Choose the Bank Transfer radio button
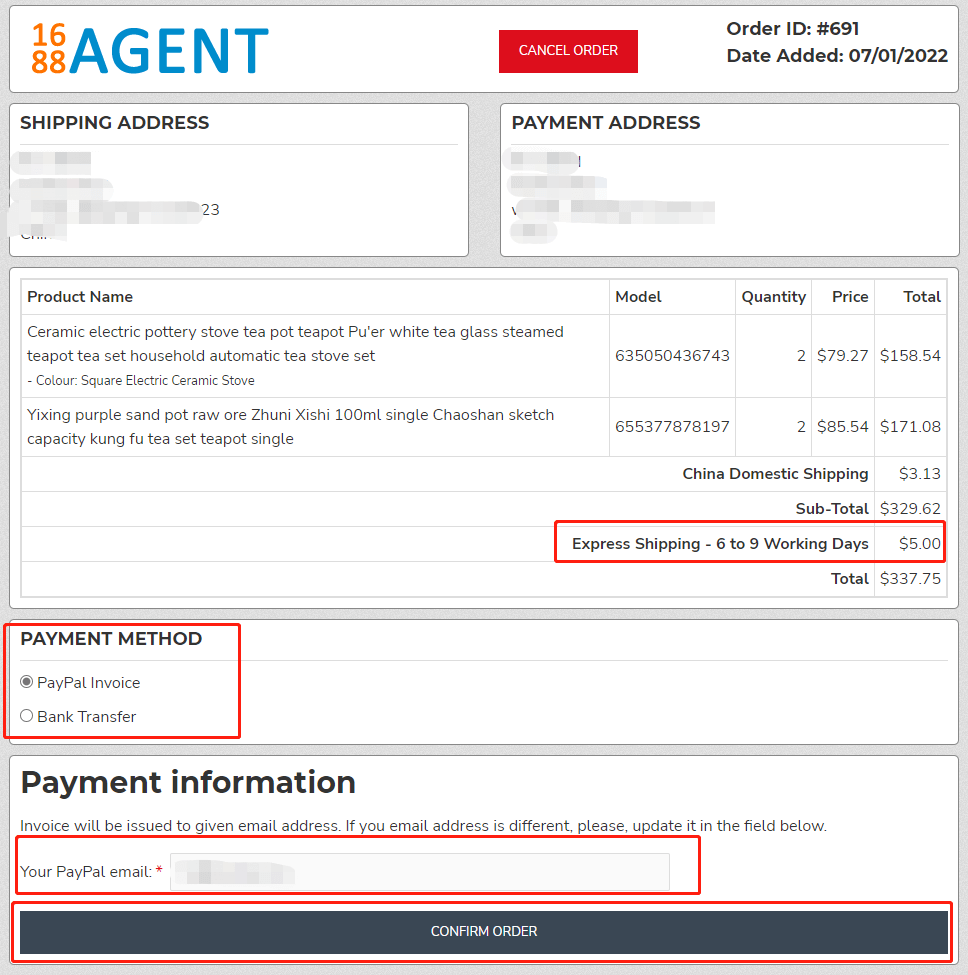This screenshot has width=968, height=975. 27,716
